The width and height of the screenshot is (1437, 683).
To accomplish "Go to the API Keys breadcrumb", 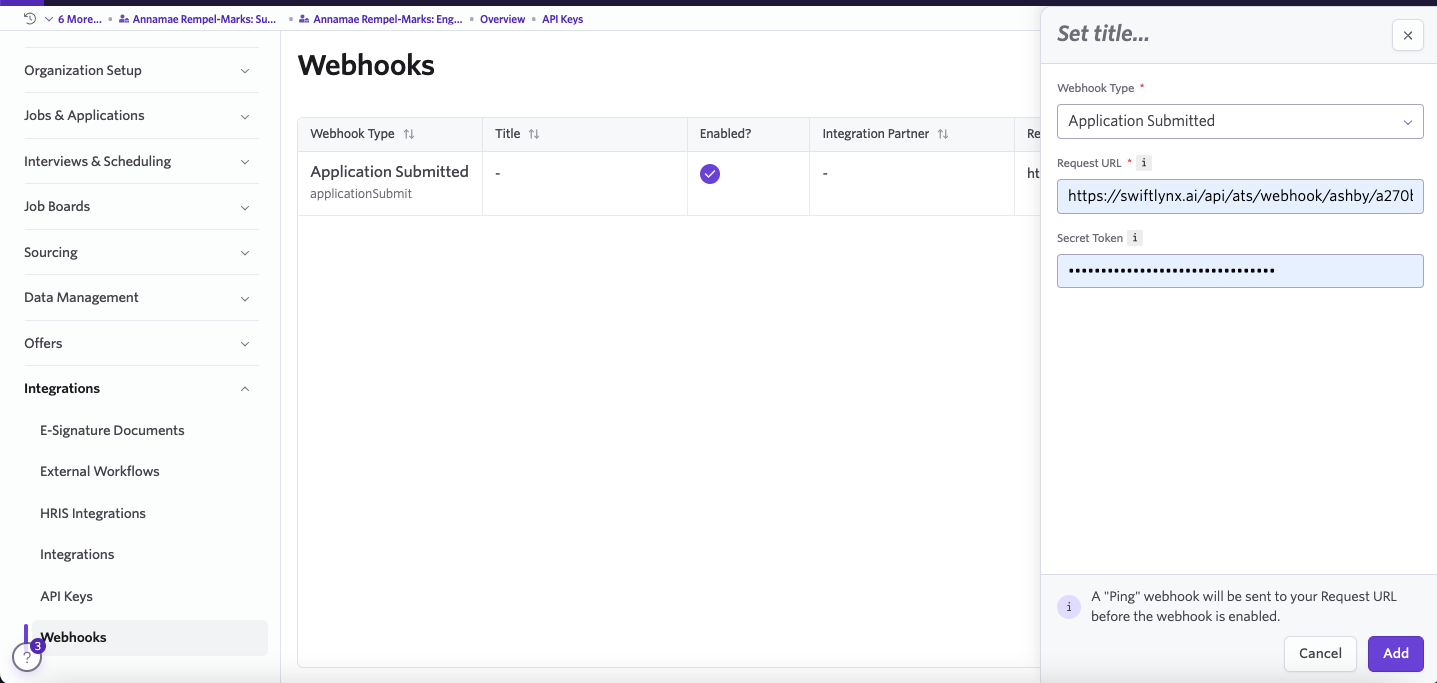I will click(x=562, y=19).
